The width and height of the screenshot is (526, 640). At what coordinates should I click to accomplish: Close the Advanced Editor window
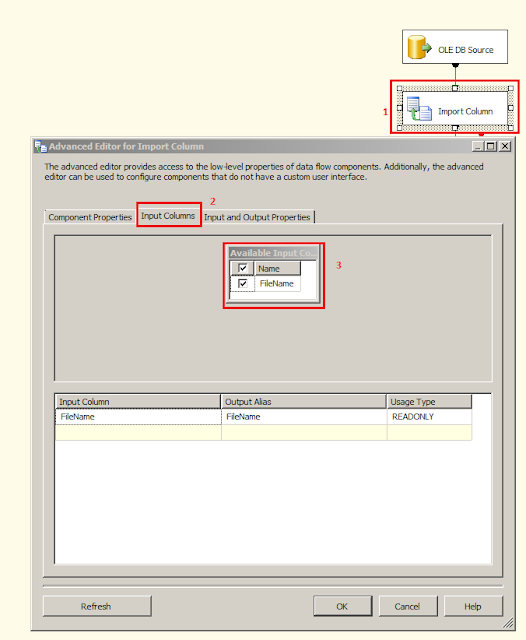[505, 146]
